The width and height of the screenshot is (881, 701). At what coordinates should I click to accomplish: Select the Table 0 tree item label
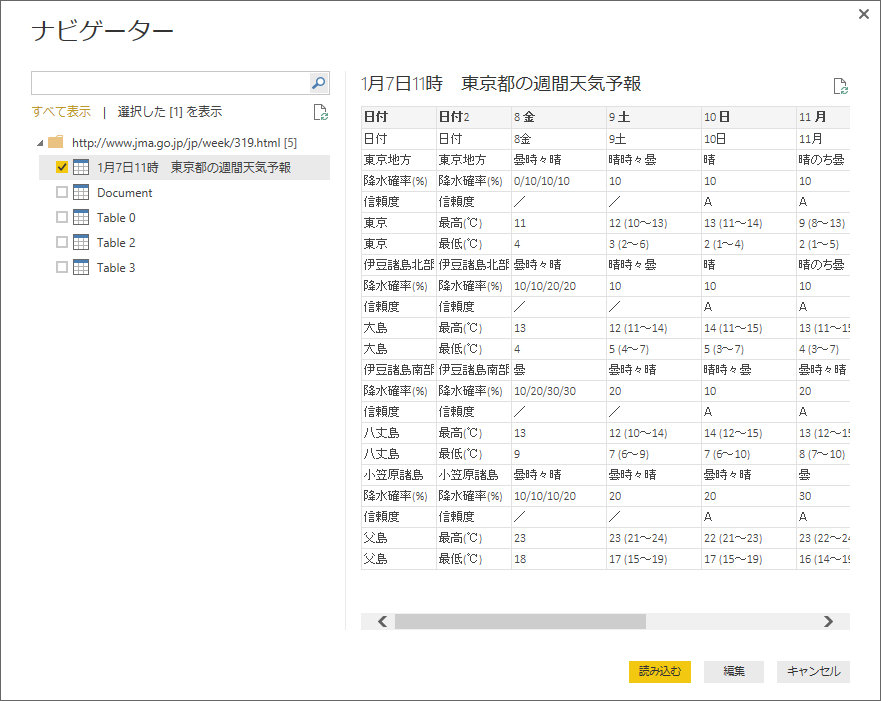click(116, 217)
